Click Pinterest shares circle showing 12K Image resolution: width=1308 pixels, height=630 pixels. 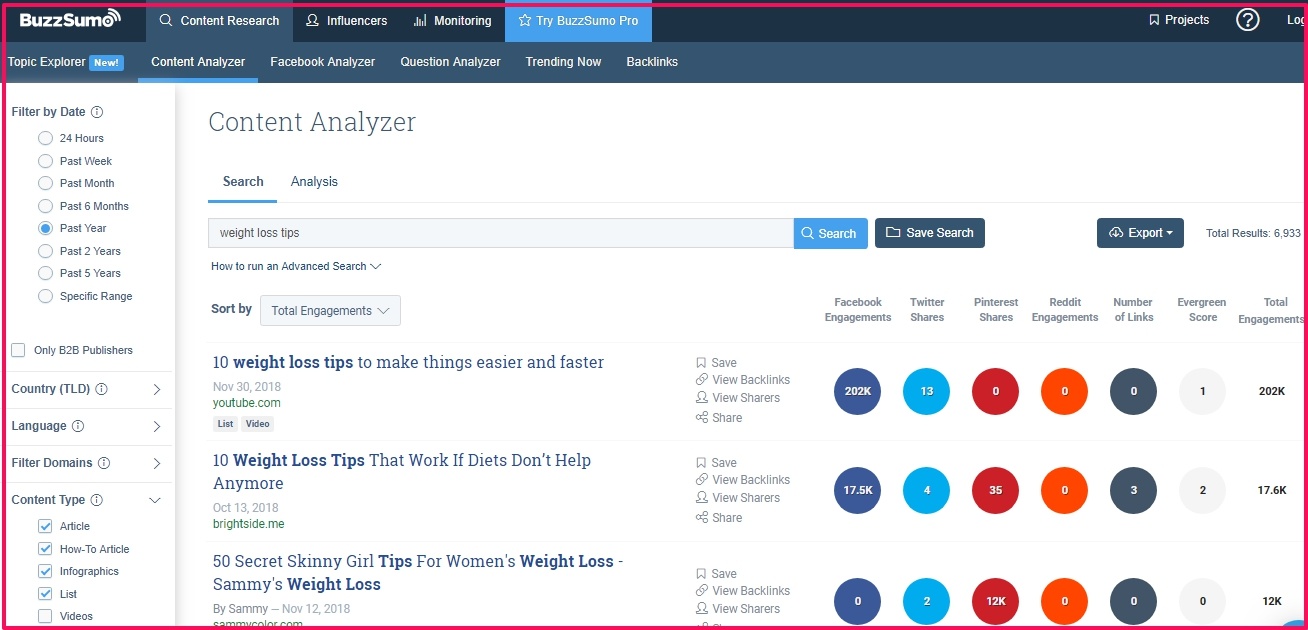click(x=995, y=602)
